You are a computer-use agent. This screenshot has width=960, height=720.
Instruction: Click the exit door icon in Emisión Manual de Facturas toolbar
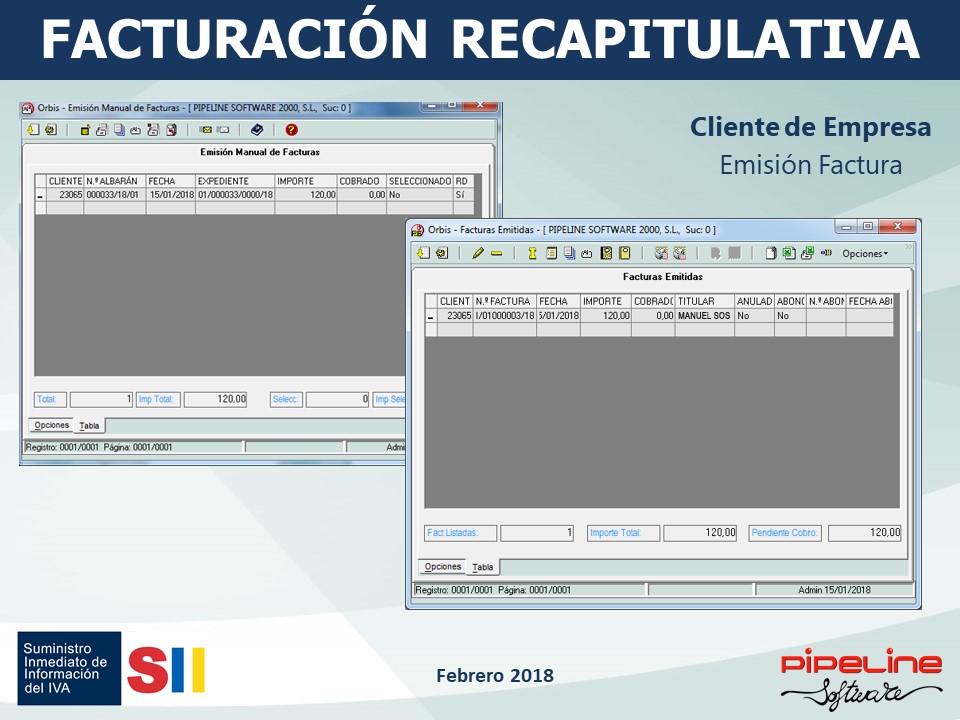[33, 130]
